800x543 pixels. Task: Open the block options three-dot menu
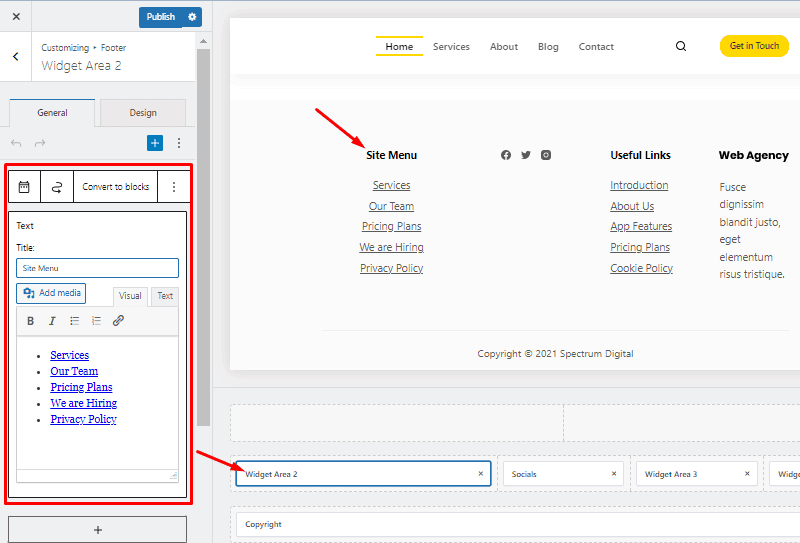pyautogui.click(x=174, y=187)
